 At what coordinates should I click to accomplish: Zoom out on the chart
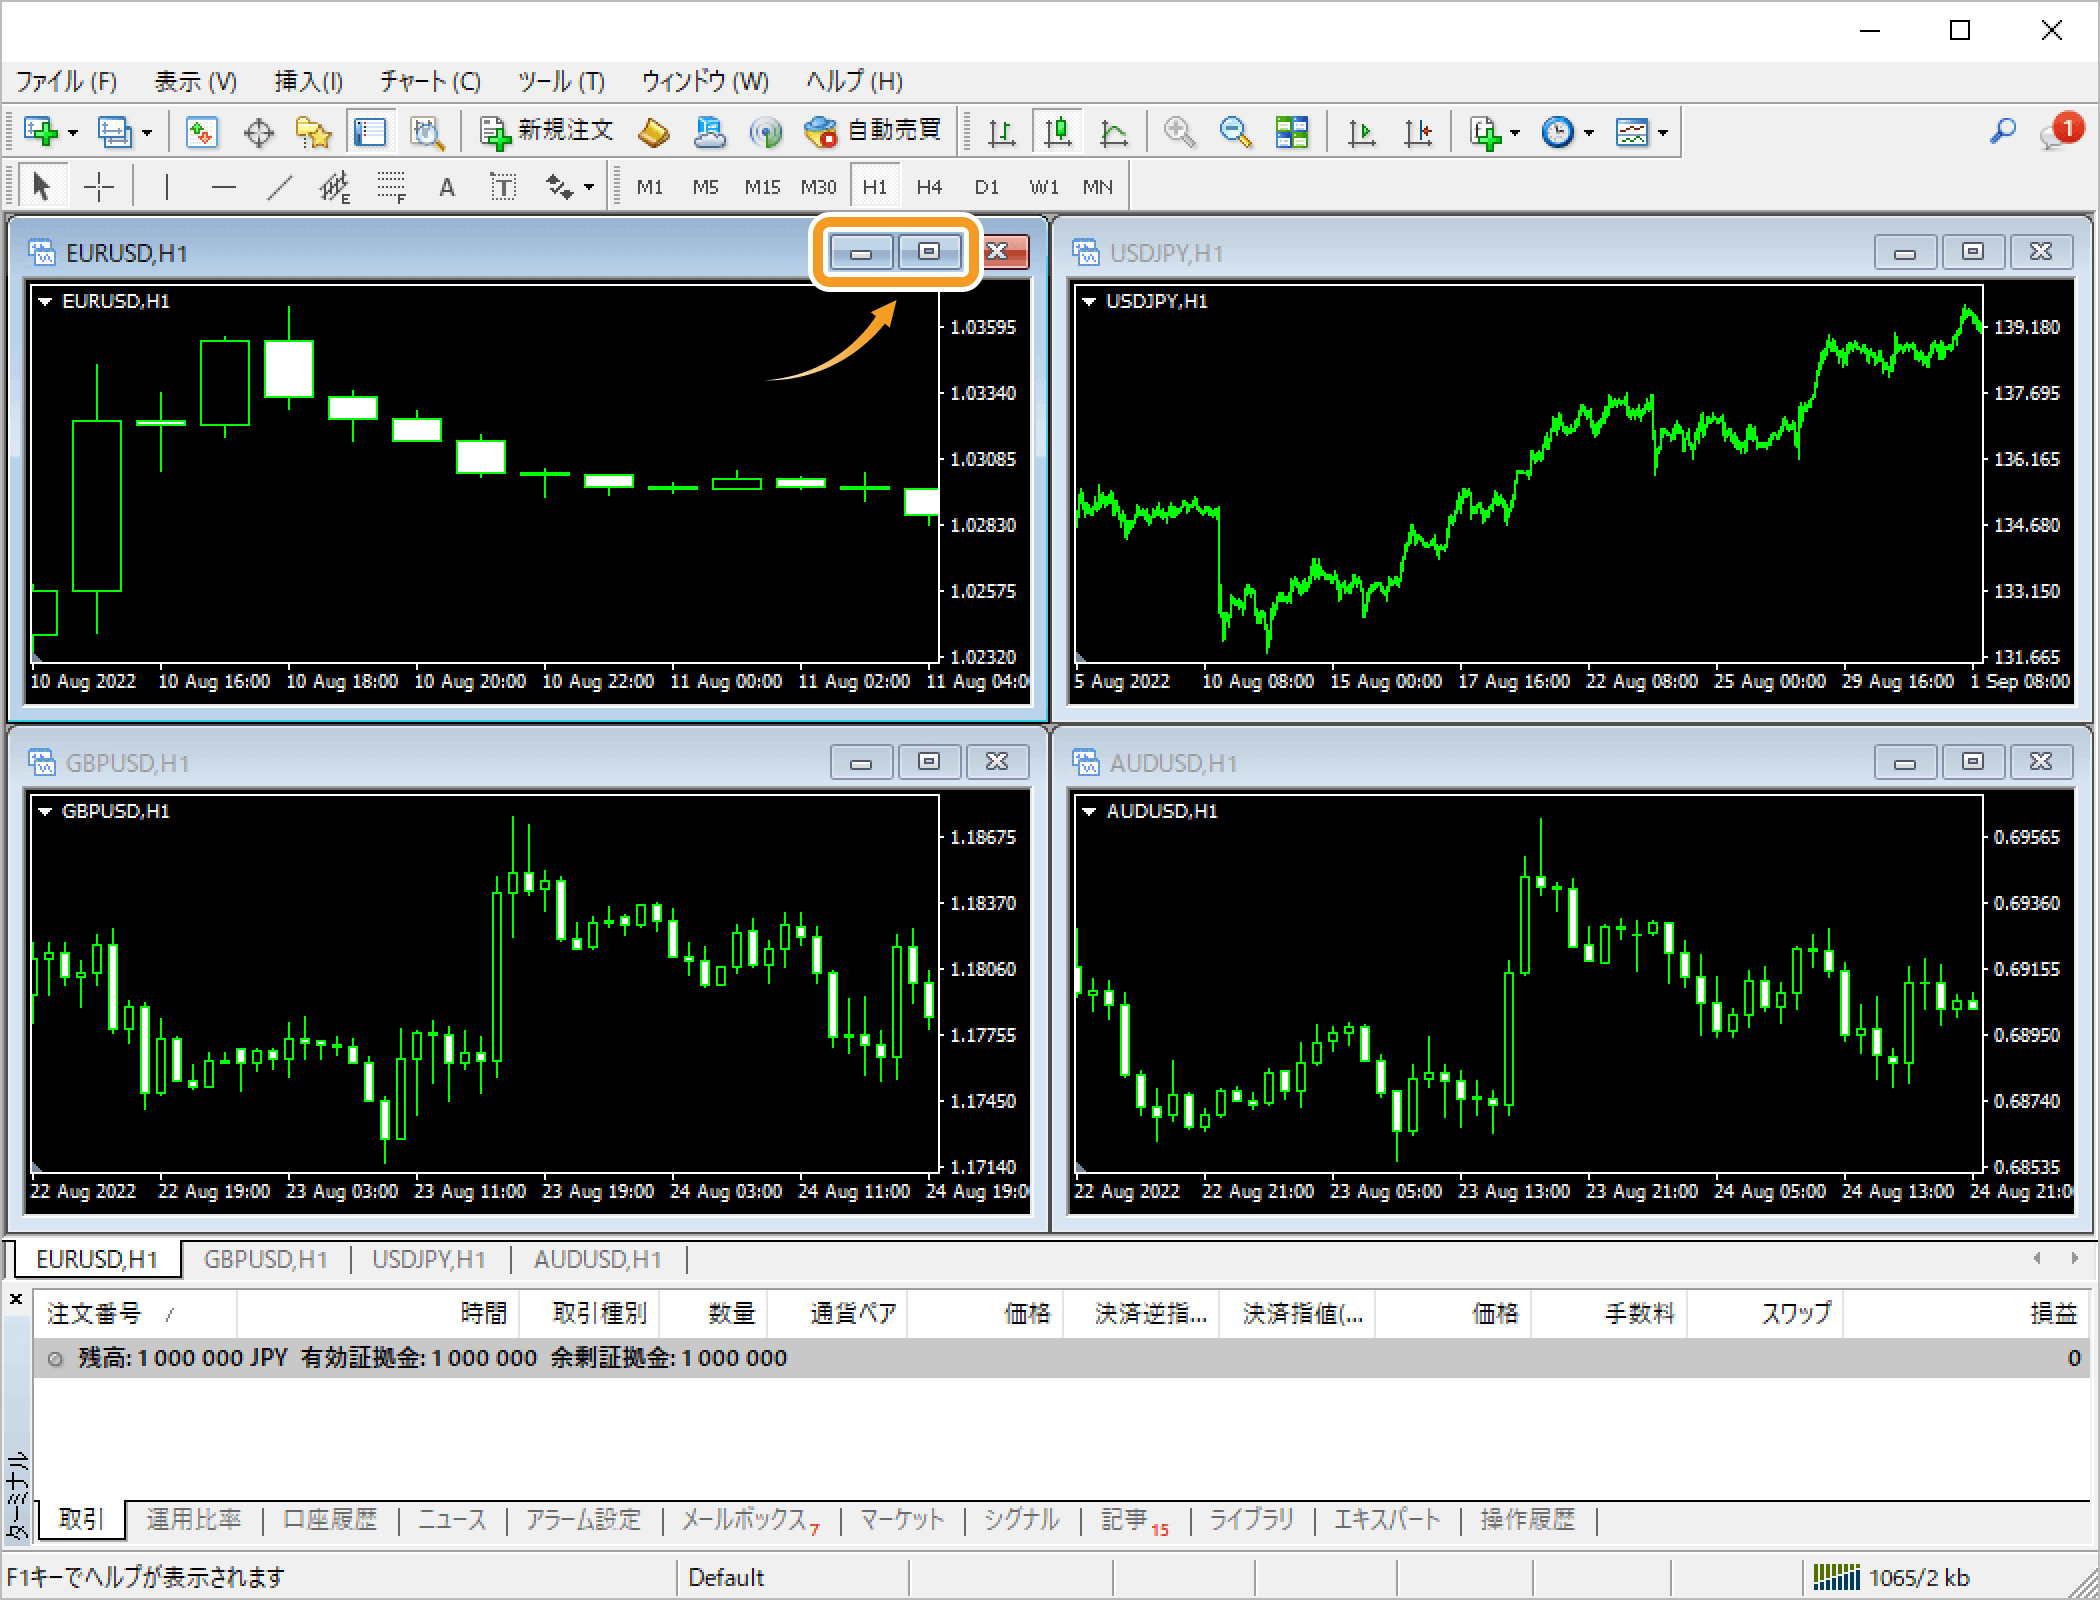1236,131
